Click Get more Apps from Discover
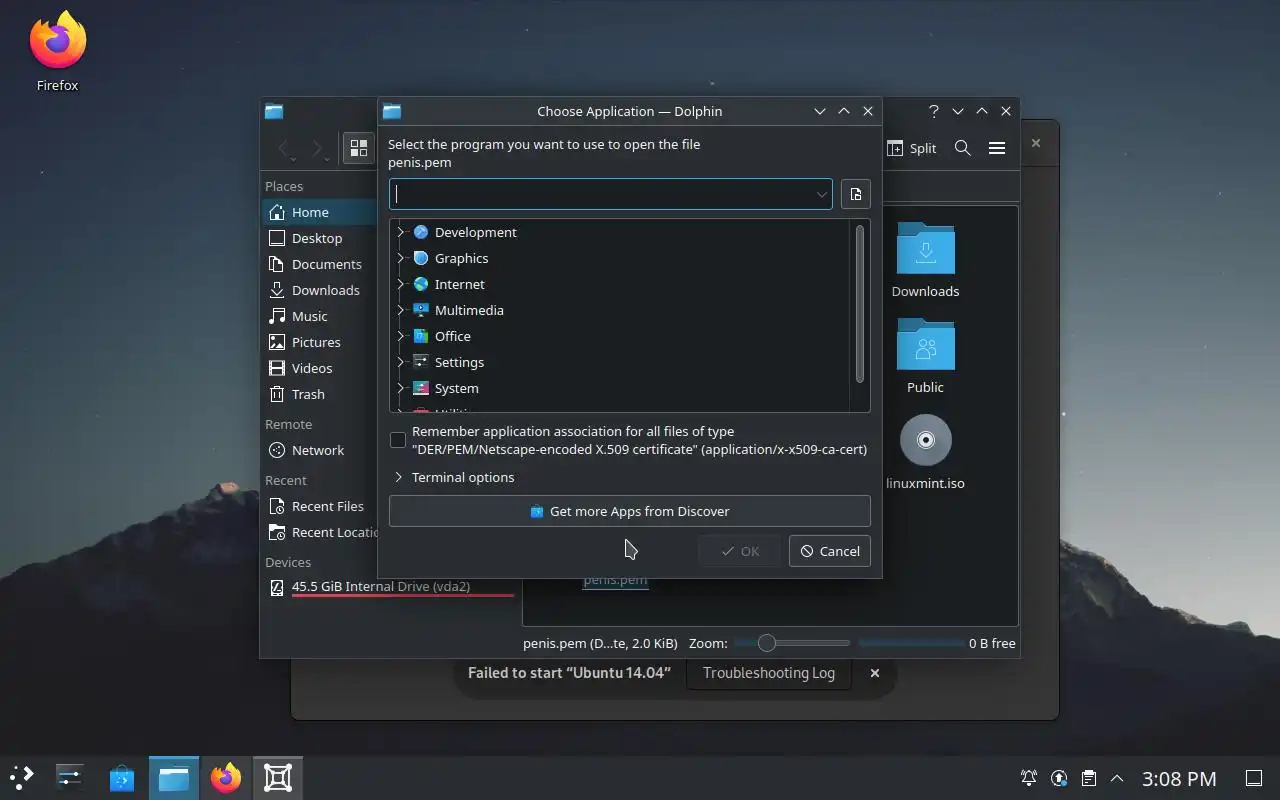This screenshot has width=1280, height=800. tap(630, 511)
